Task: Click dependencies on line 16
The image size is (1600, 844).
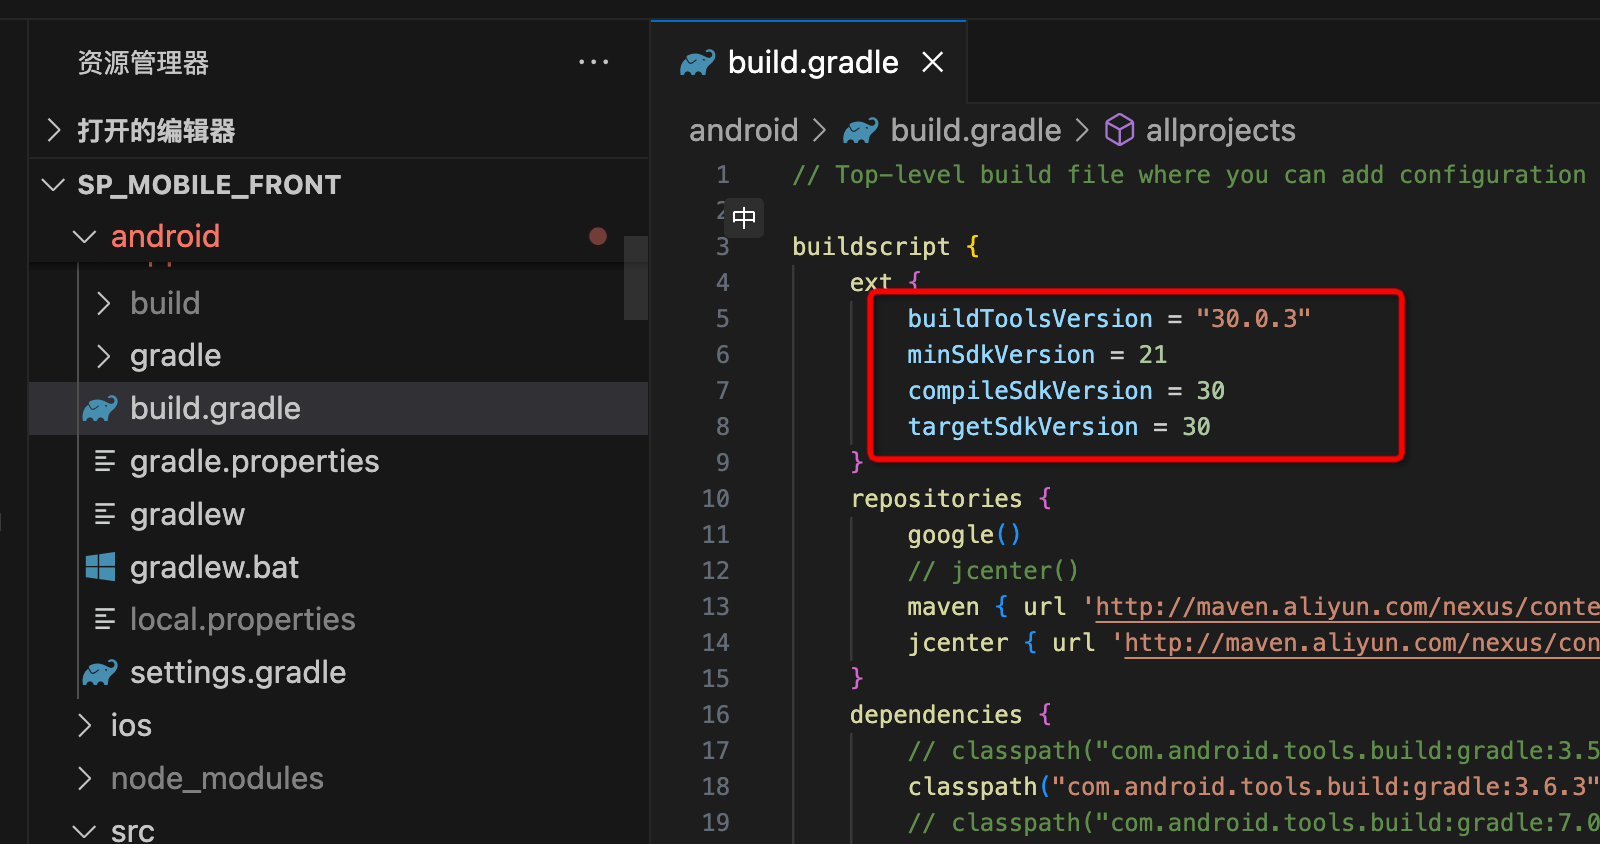Action: pyautogui.click(x=936, y=715)
